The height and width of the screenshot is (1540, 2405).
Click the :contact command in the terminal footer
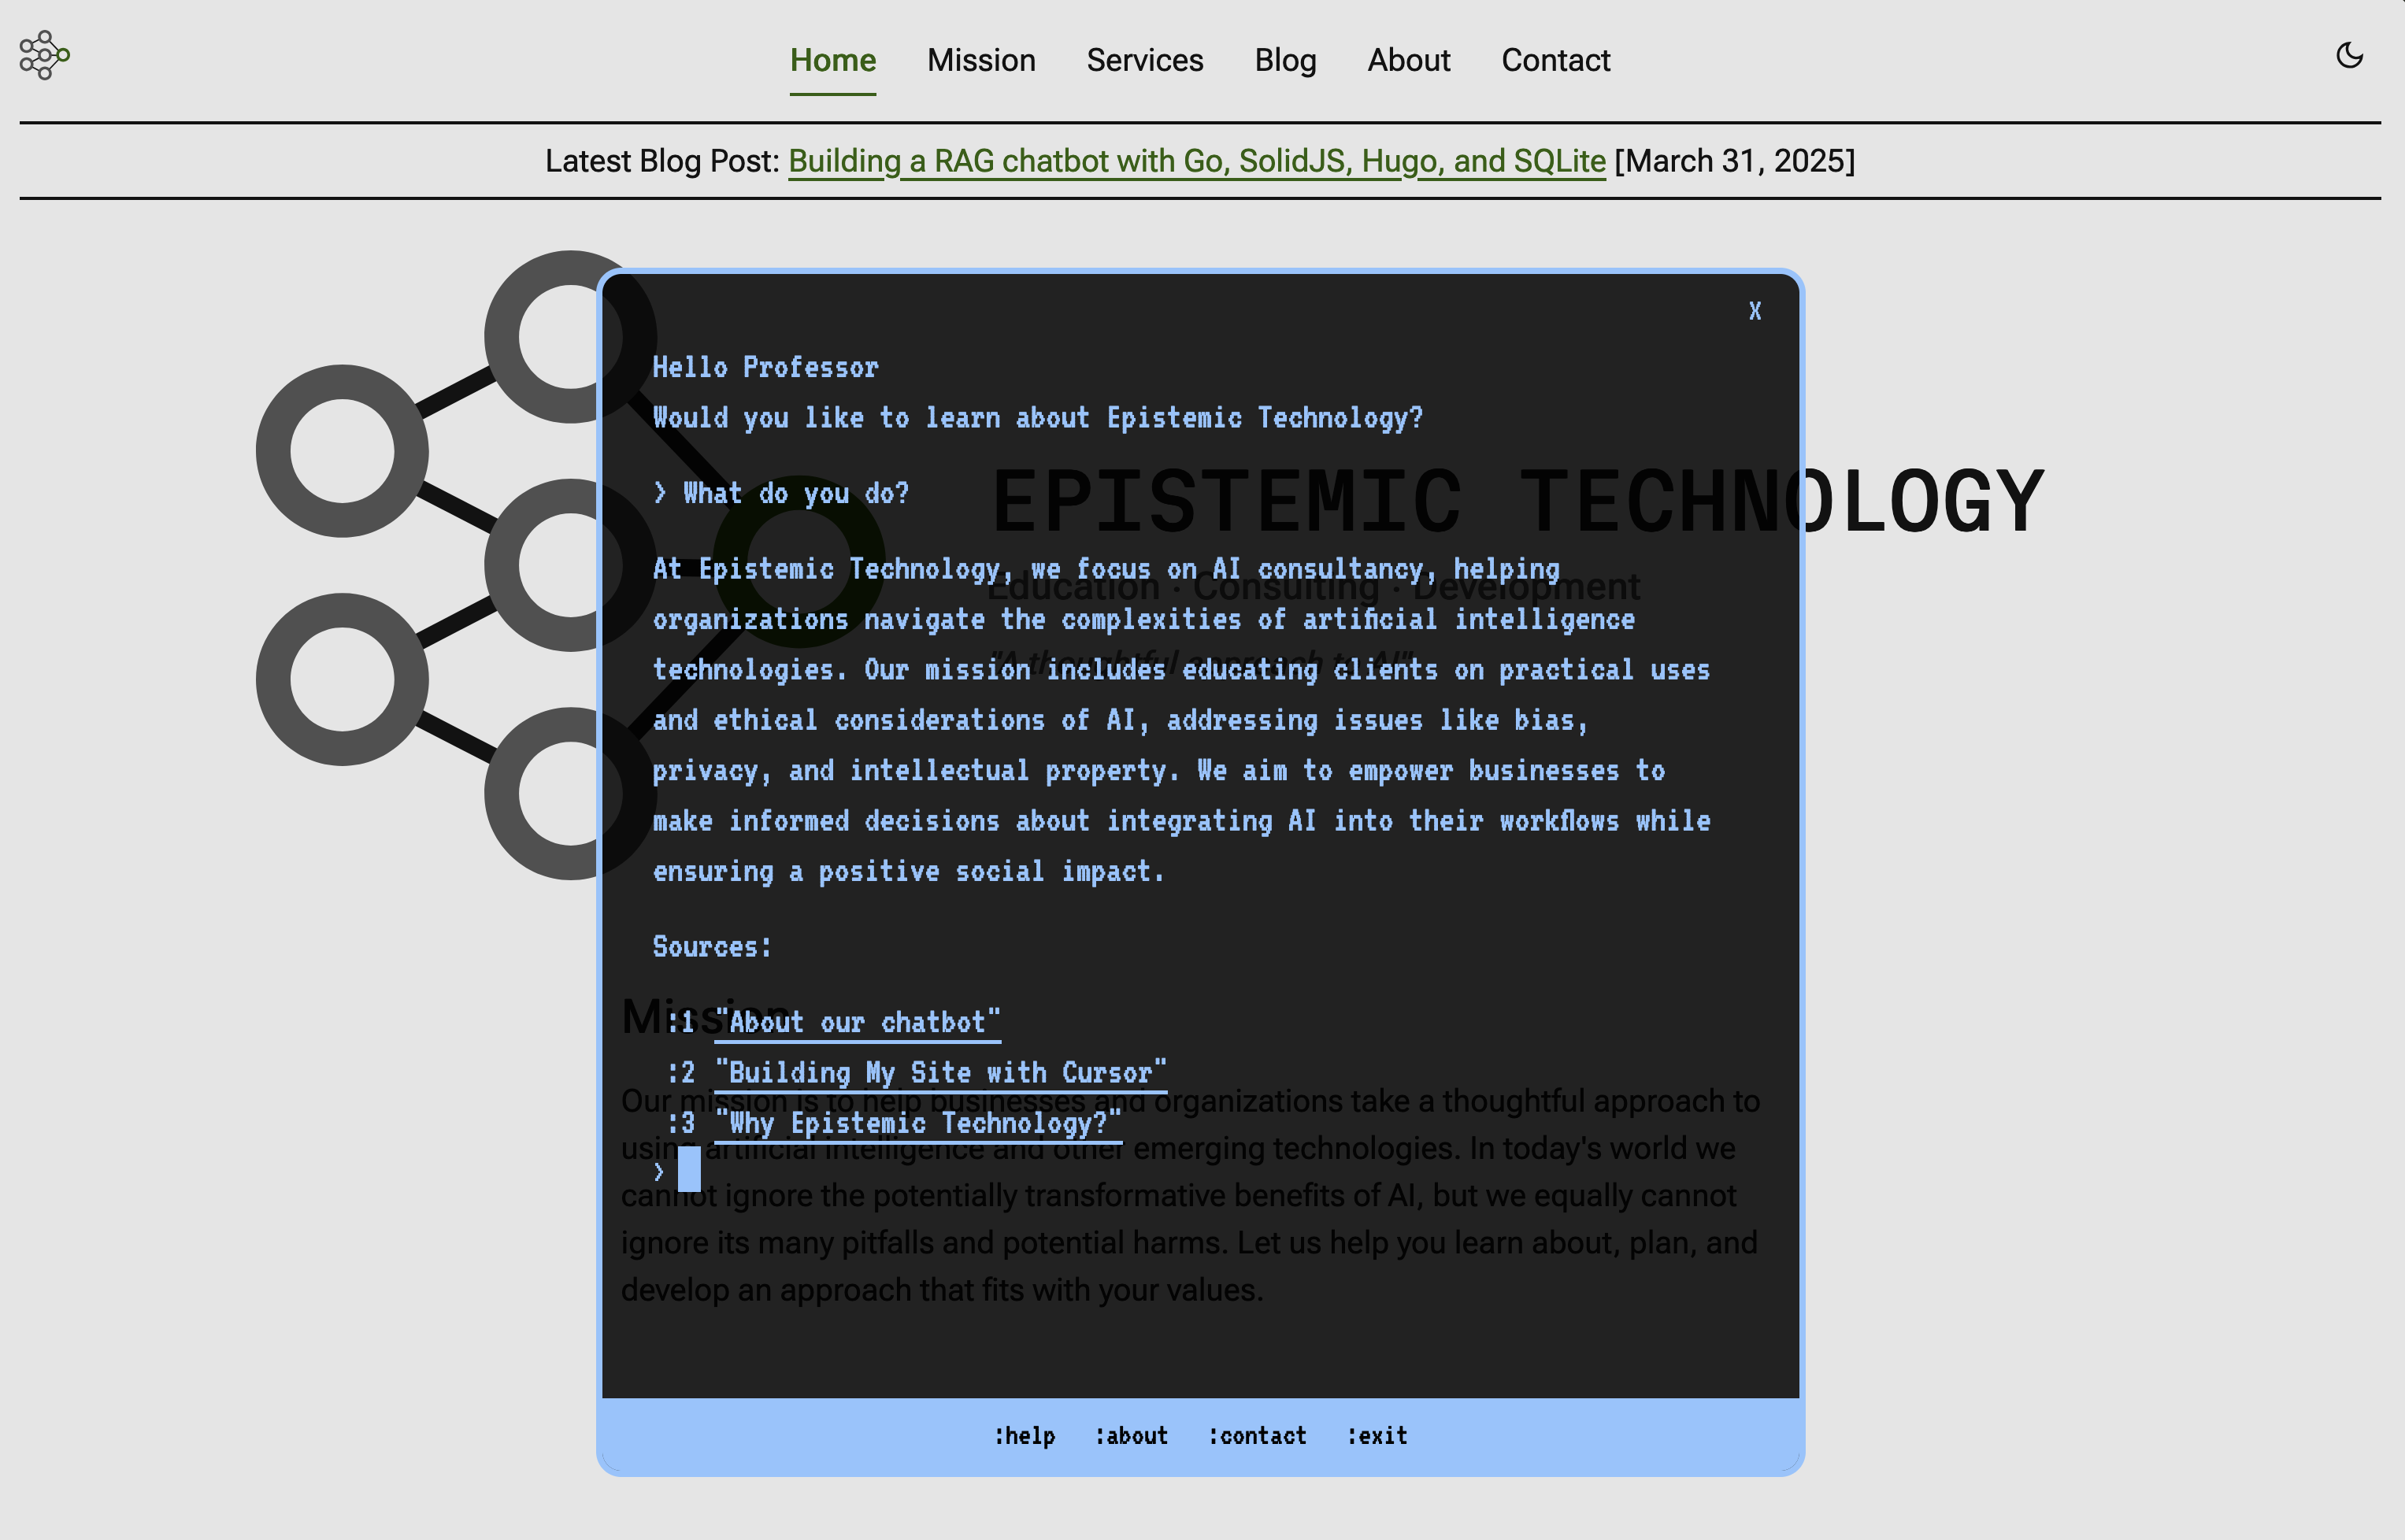[1257, 1436]
